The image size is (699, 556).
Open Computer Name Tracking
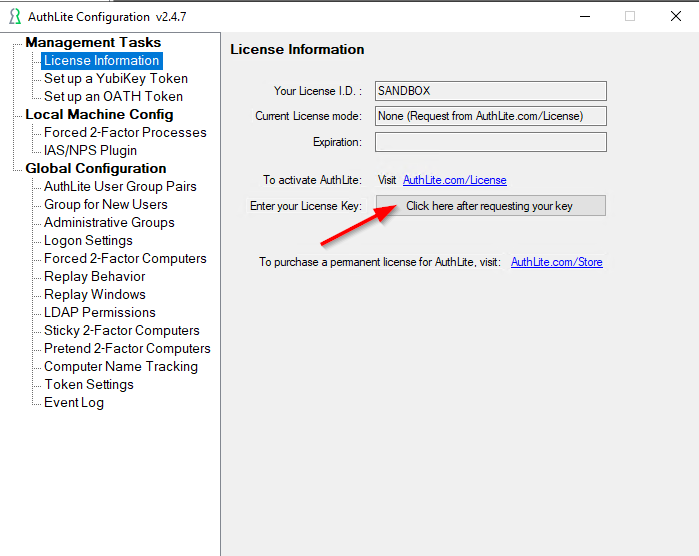click(x=121, y=367)
